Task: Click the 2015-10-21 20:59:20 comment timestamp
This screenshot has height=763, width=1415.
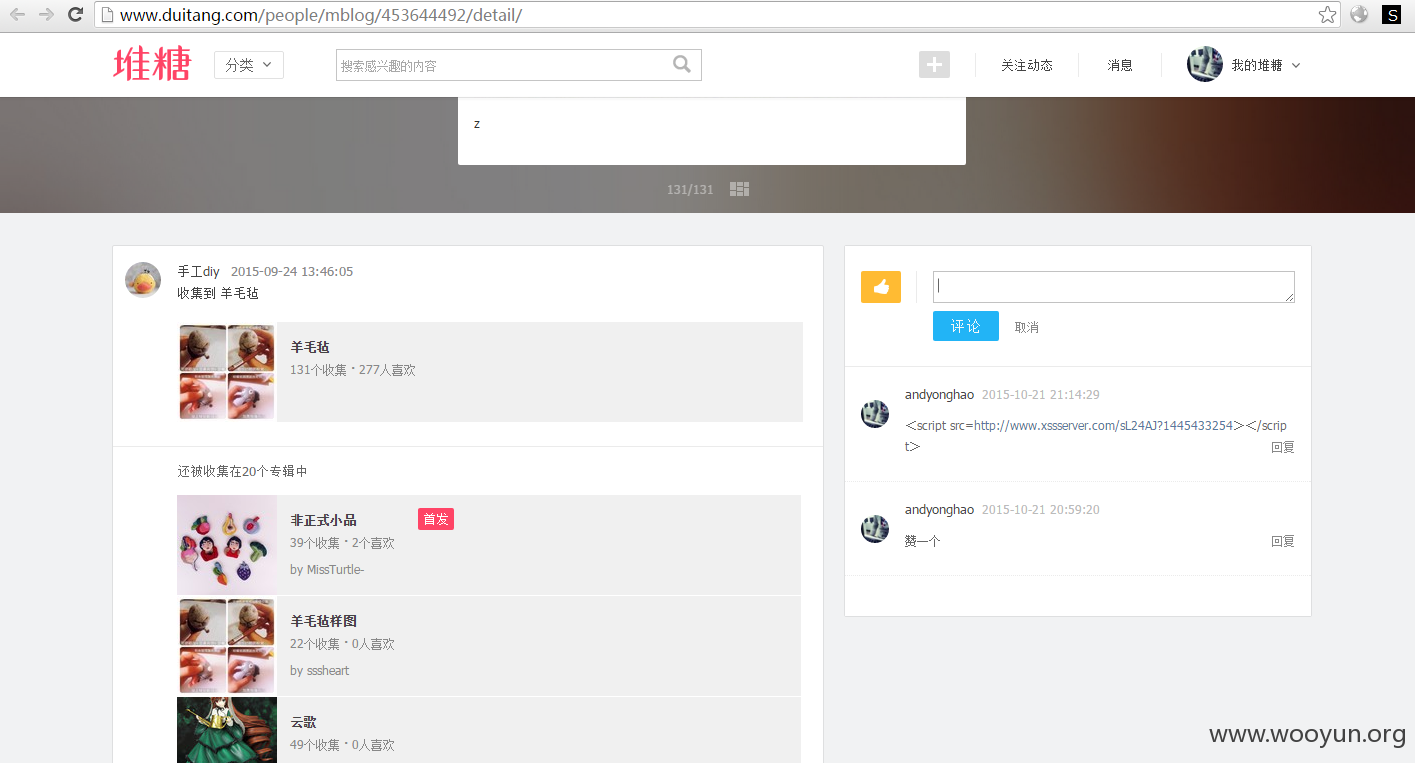Action: (1041, 510)
